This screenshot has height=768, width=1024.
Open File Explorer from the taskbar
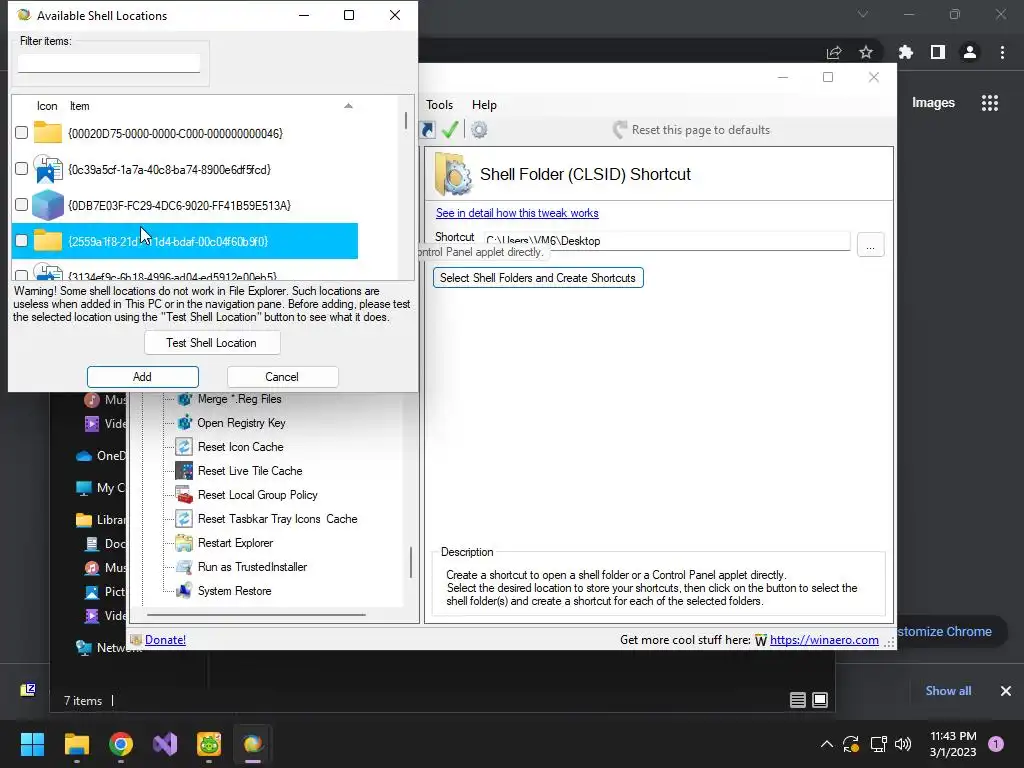(x=76, y=744)
